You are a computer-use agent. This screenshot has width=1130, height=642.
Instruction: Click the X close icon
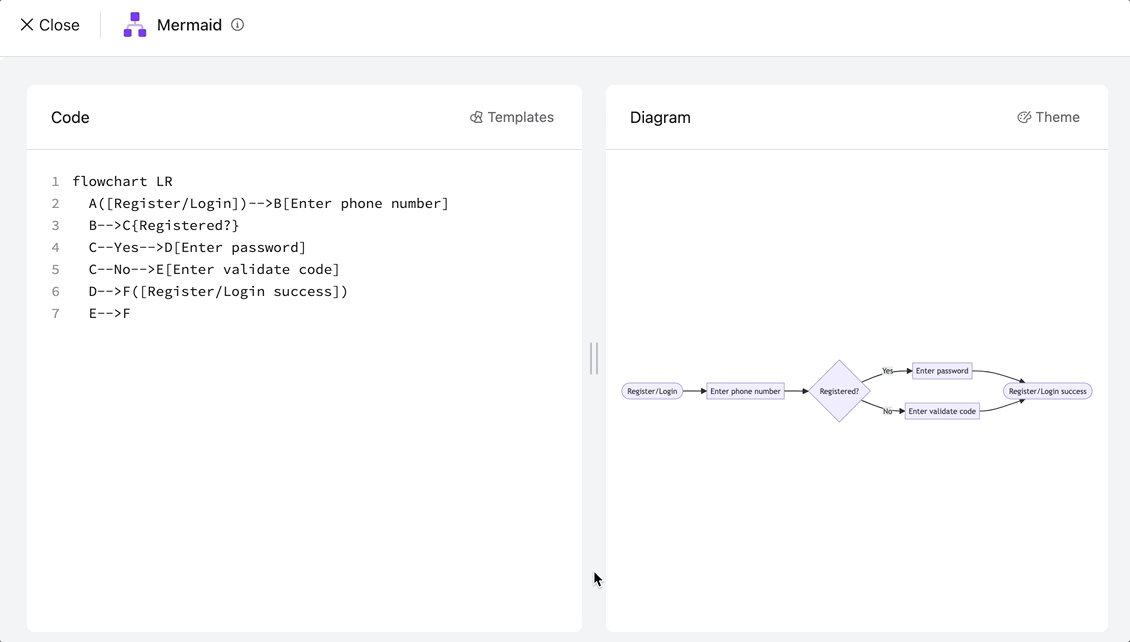click(27, 25)
